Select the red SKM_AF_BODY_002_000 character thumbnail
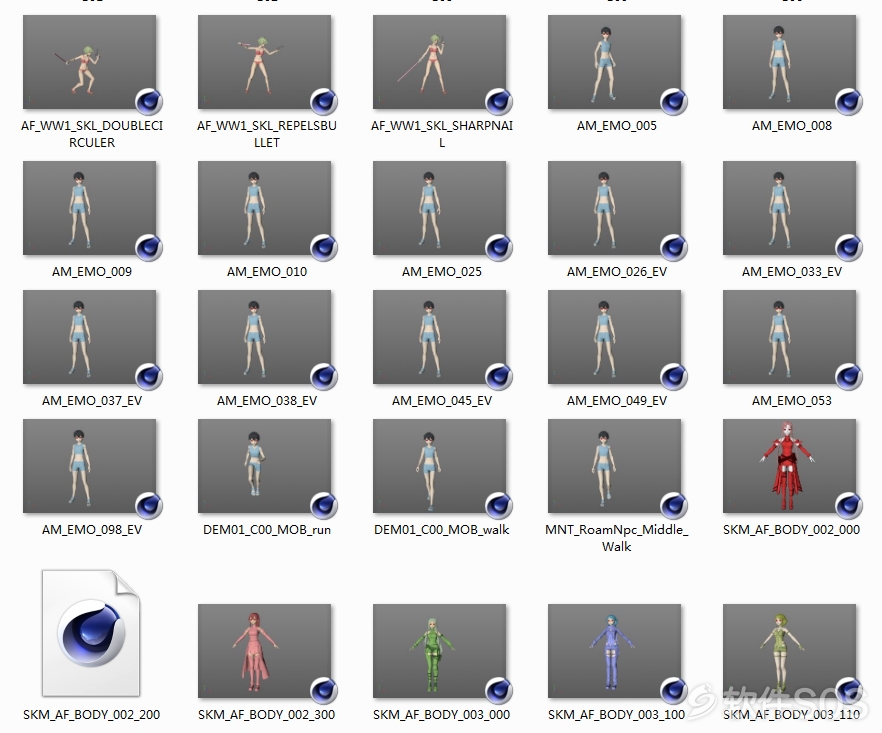This screenshot has height=733, width=882. pos(789,466)
